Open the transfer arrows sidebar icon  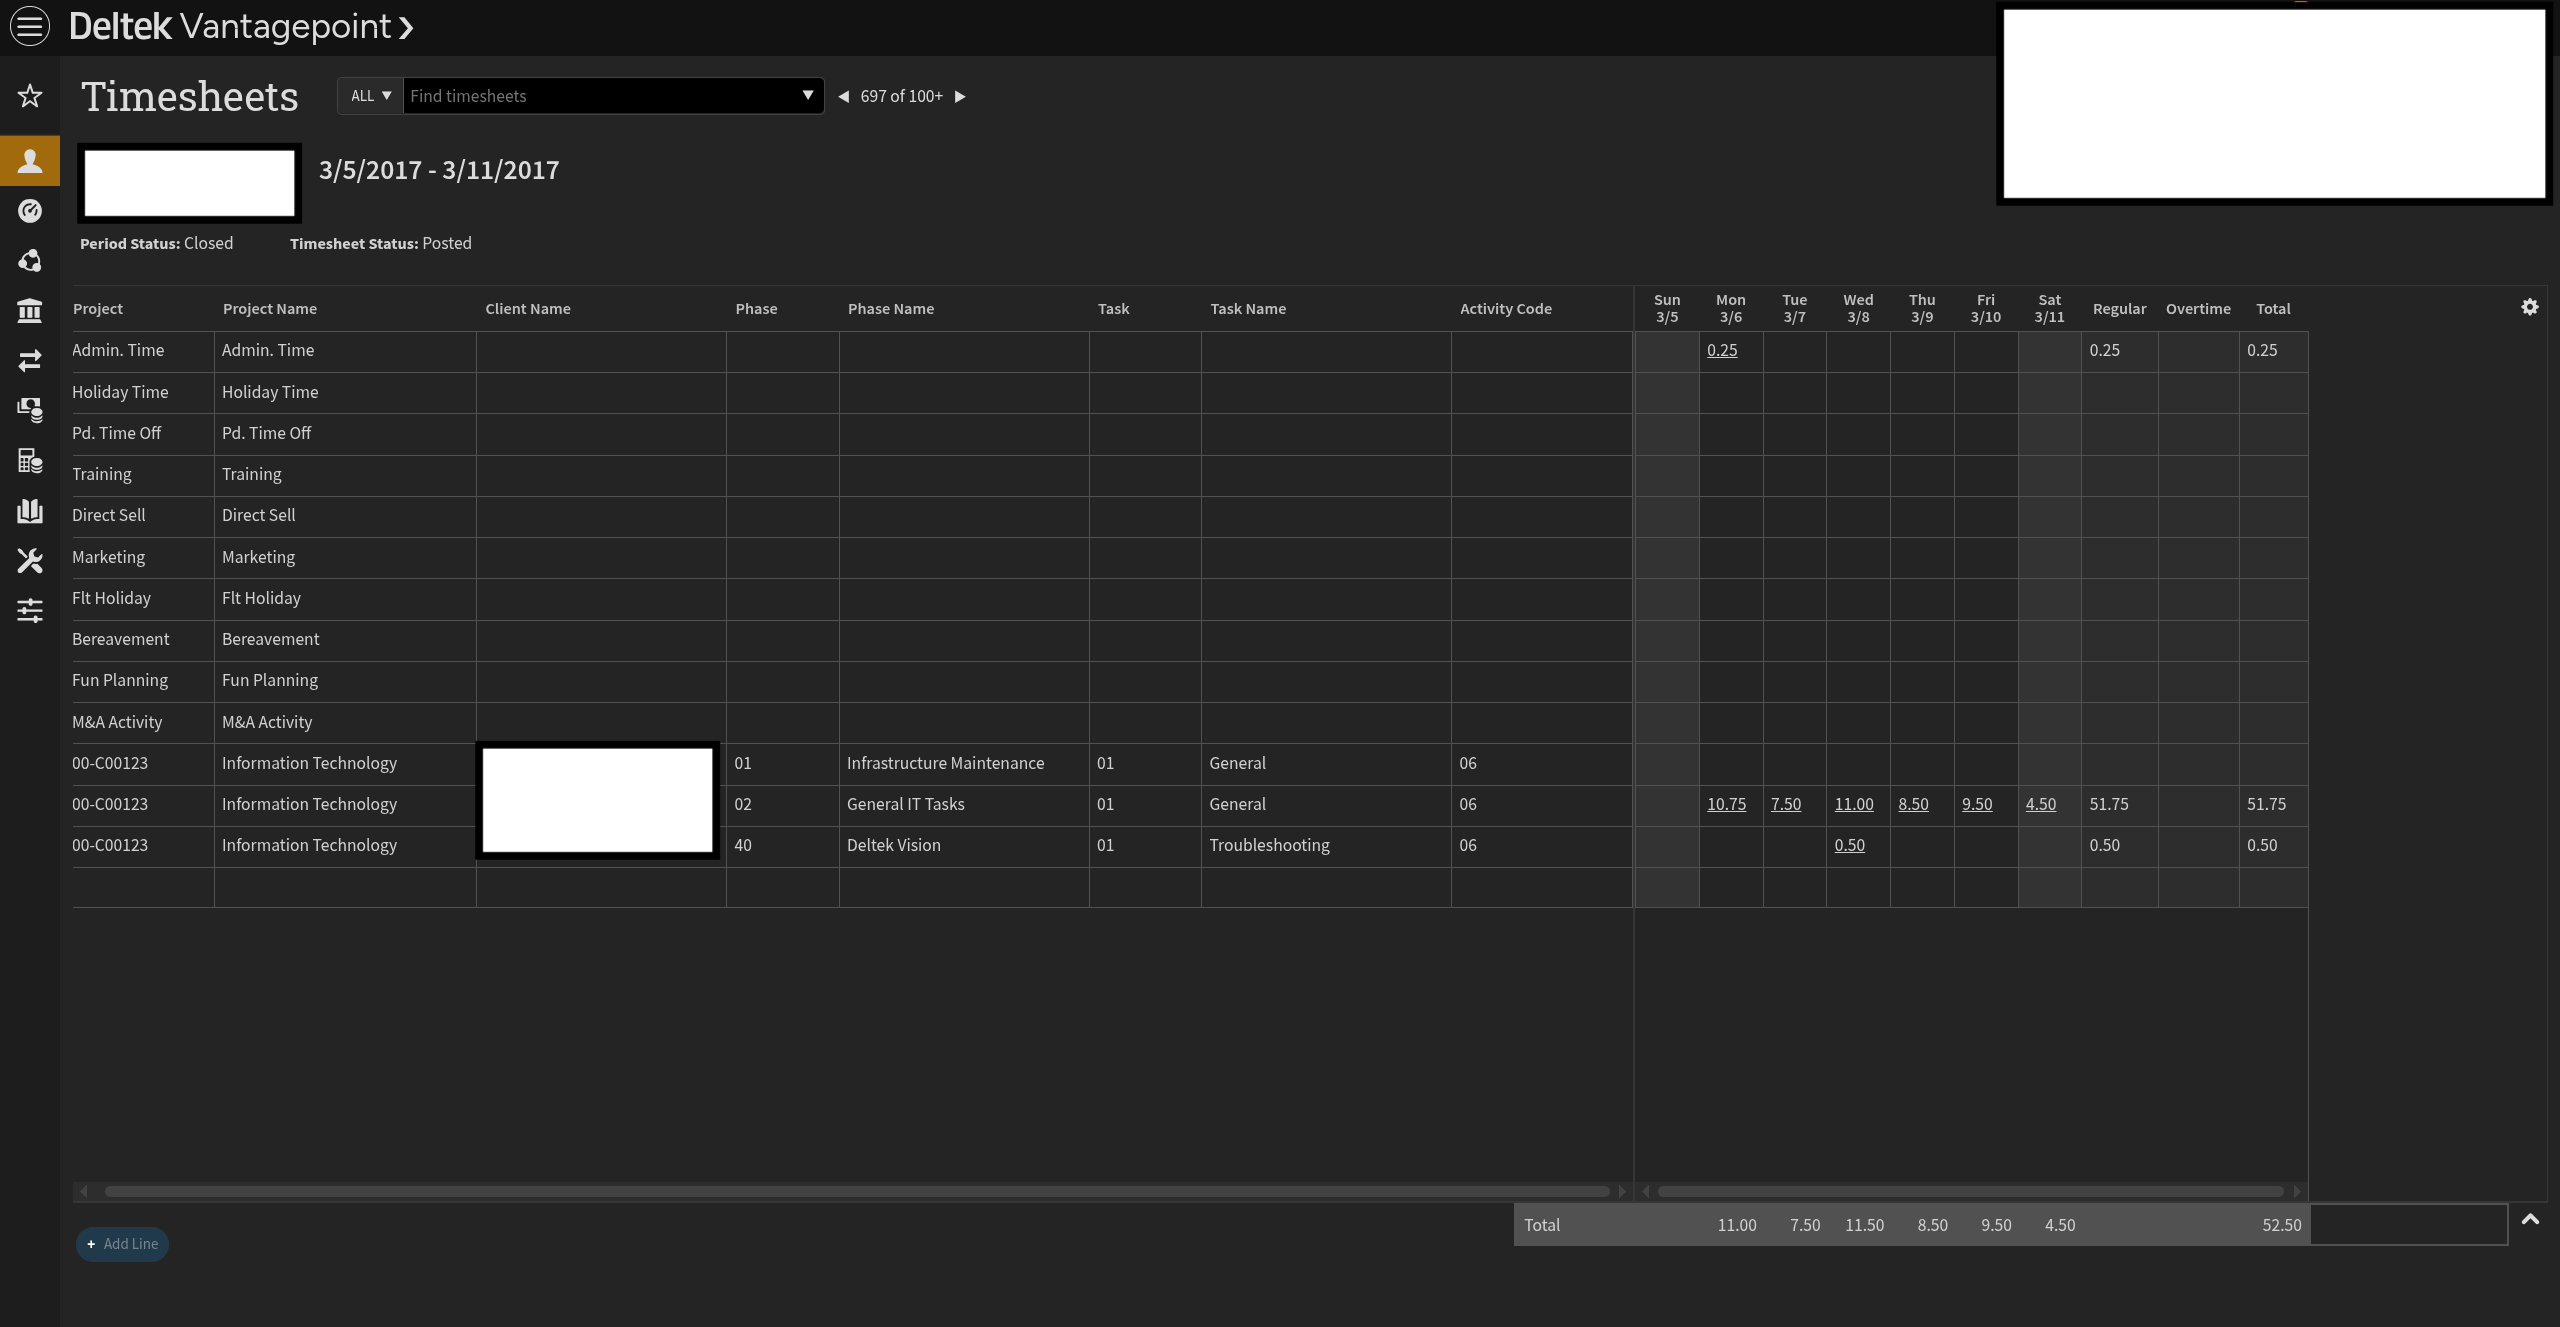(30, 360)
